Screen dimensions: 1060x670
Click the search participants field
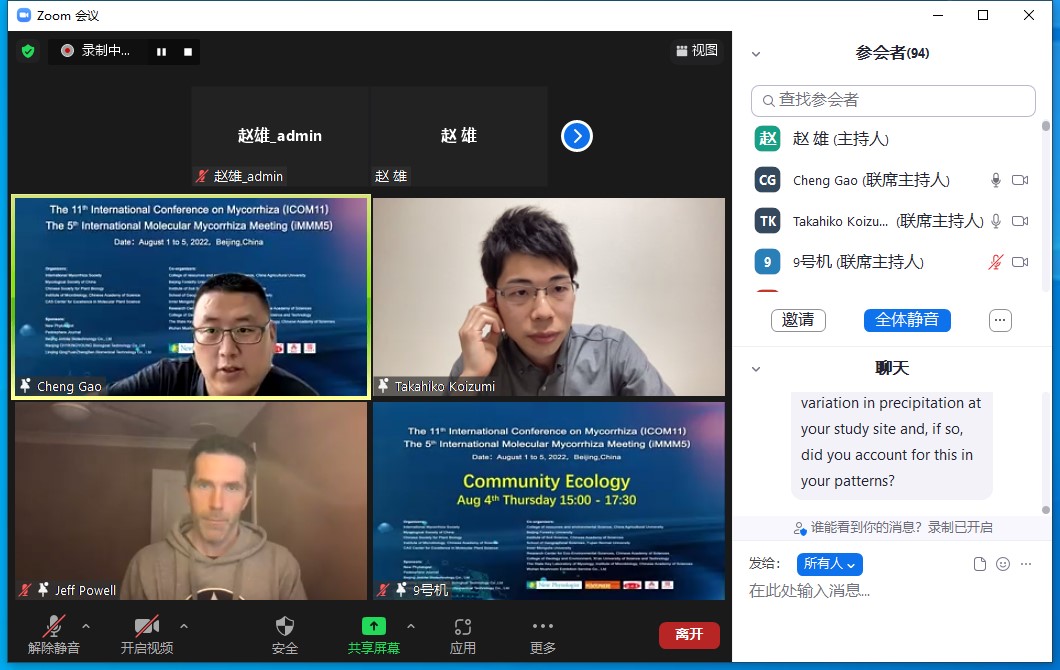click(x=893, y=100)
